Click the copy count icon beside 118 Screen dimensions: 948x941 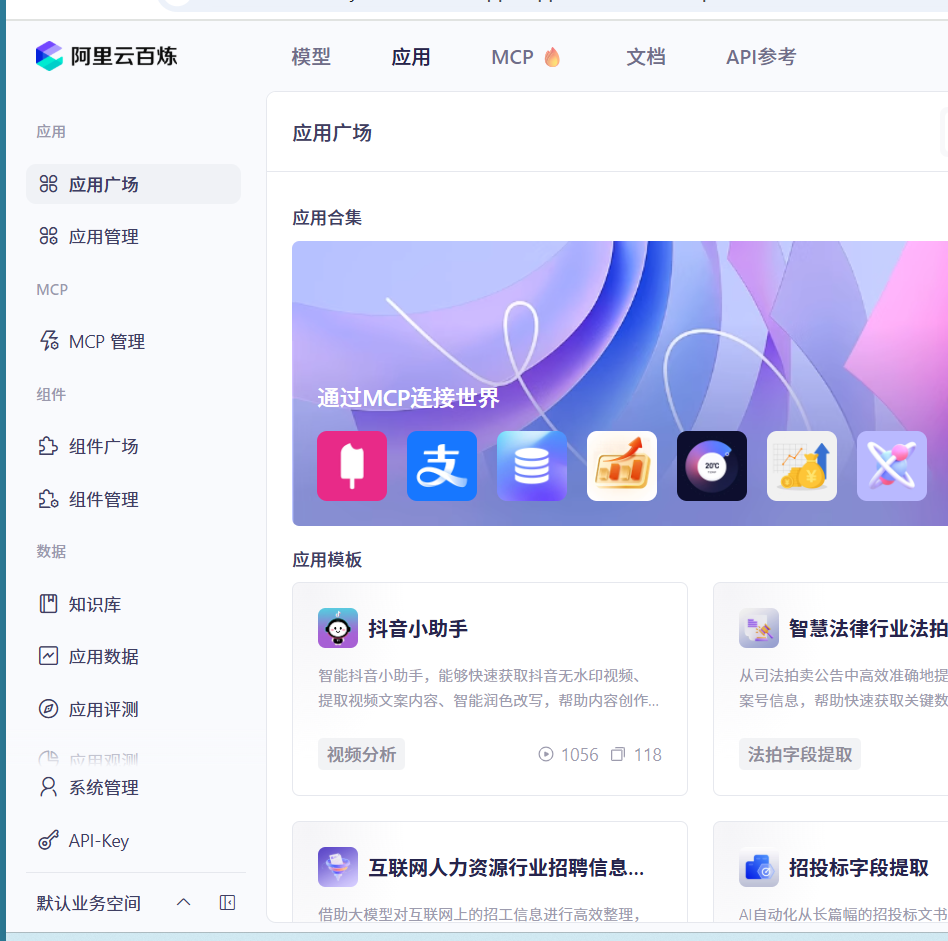click(617, 754)
